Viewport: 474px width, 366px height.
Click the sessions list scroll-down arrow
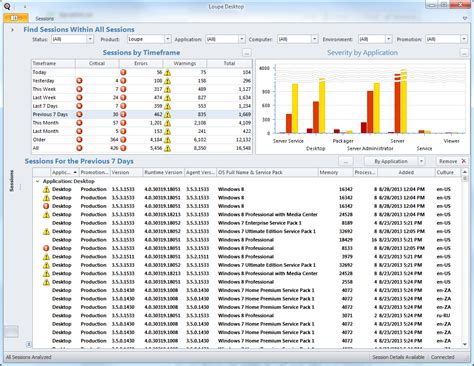465,345
